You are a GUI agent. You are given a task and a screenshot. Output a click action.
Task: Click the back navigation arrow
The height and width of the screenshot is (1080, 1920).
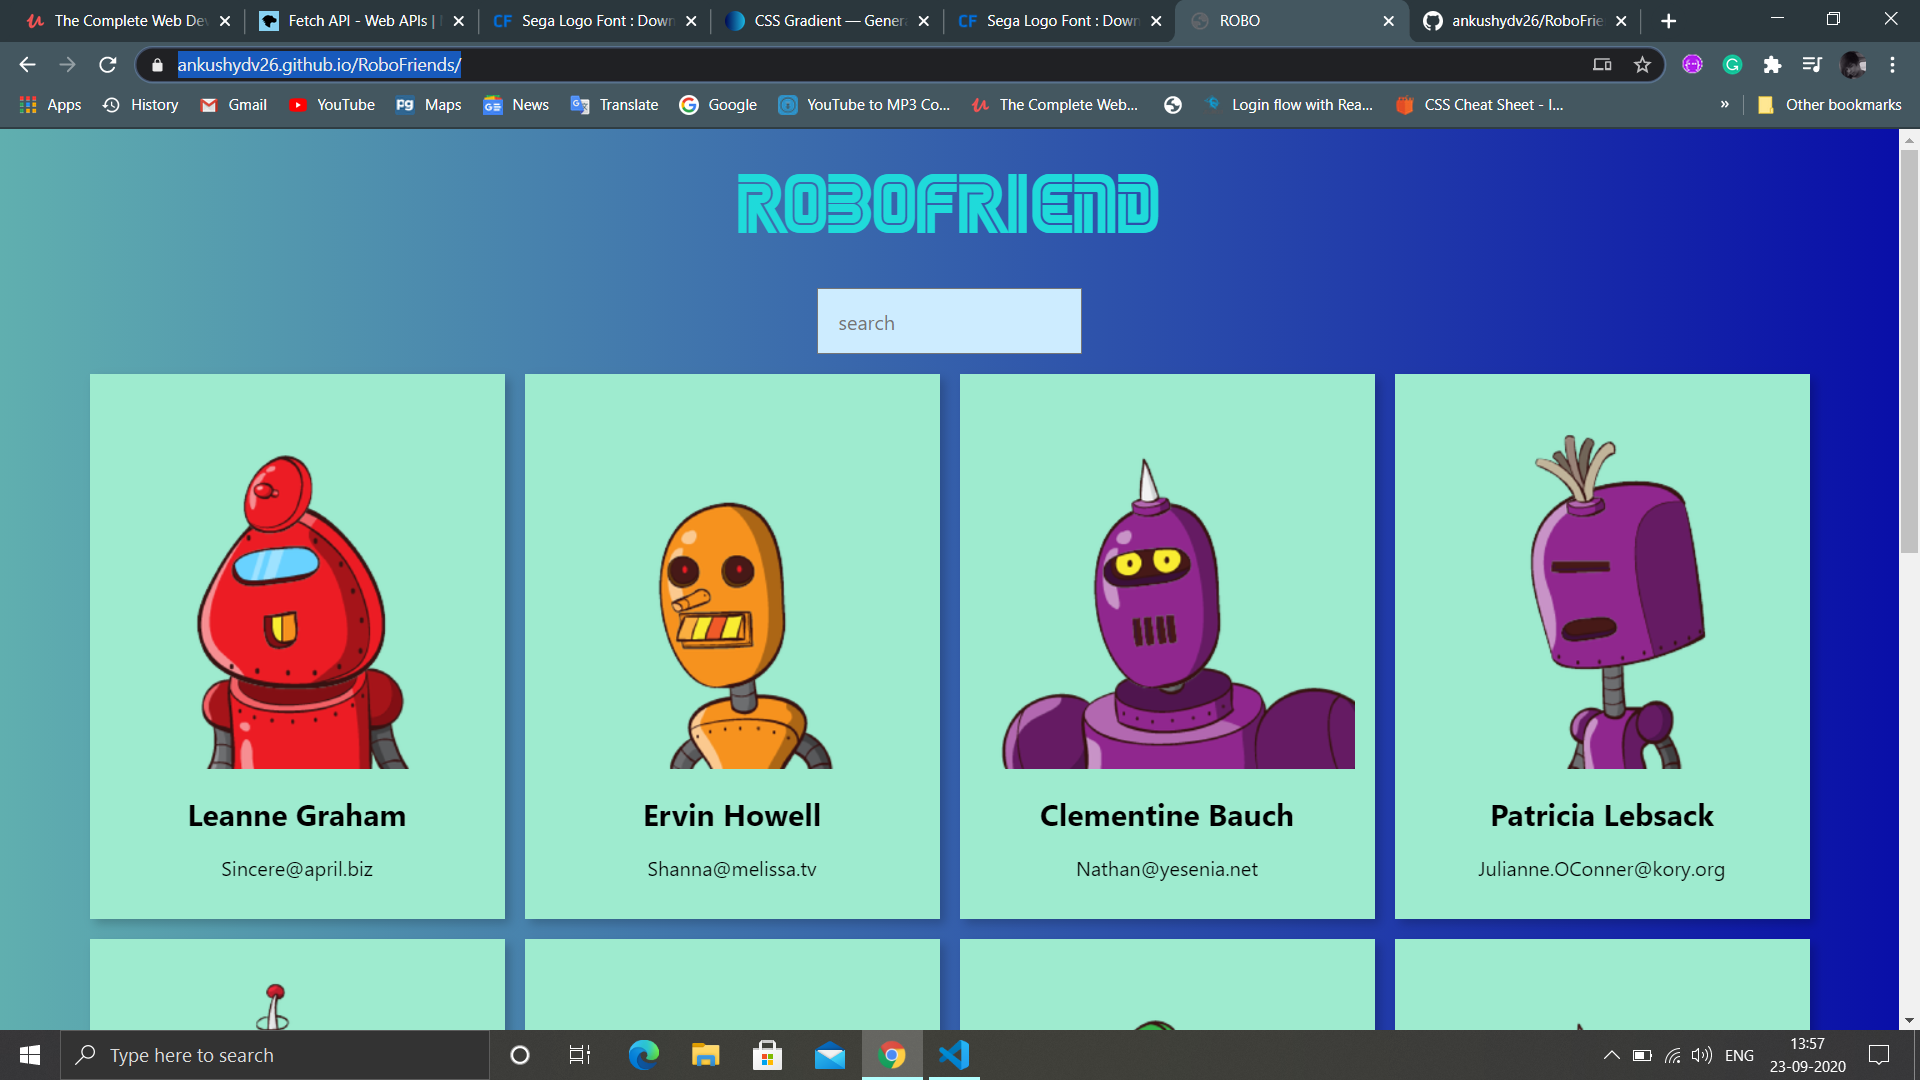(27, 65)
